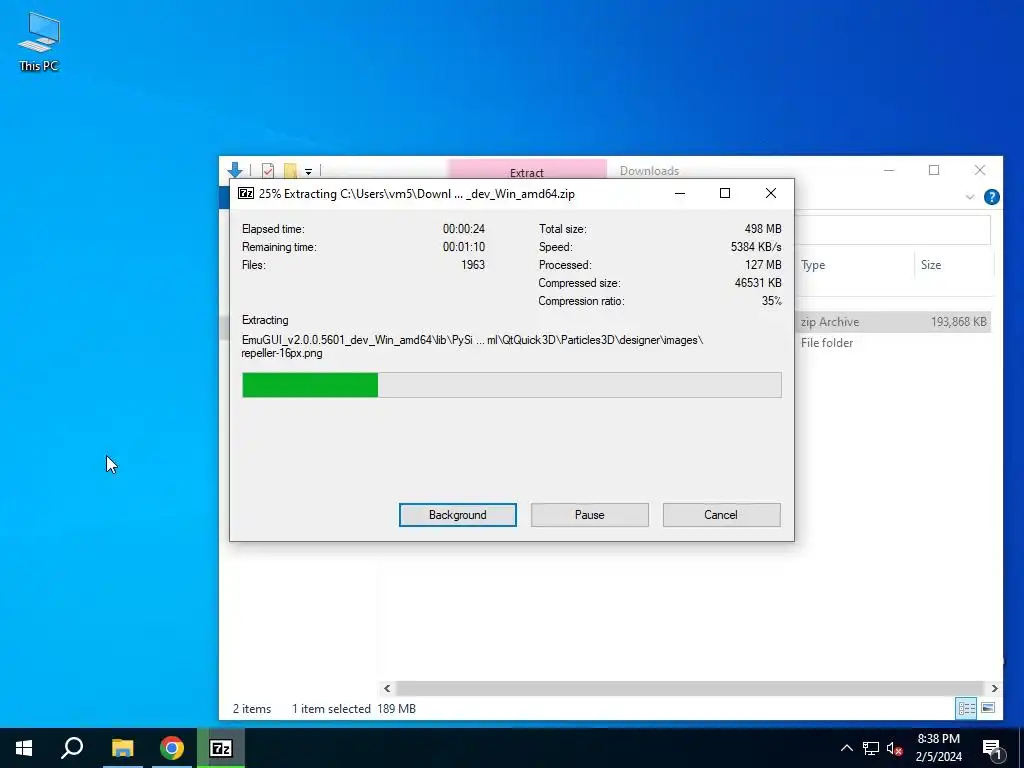
Task: Click scroll left arrow in Explorer
Action: (387, 688)
